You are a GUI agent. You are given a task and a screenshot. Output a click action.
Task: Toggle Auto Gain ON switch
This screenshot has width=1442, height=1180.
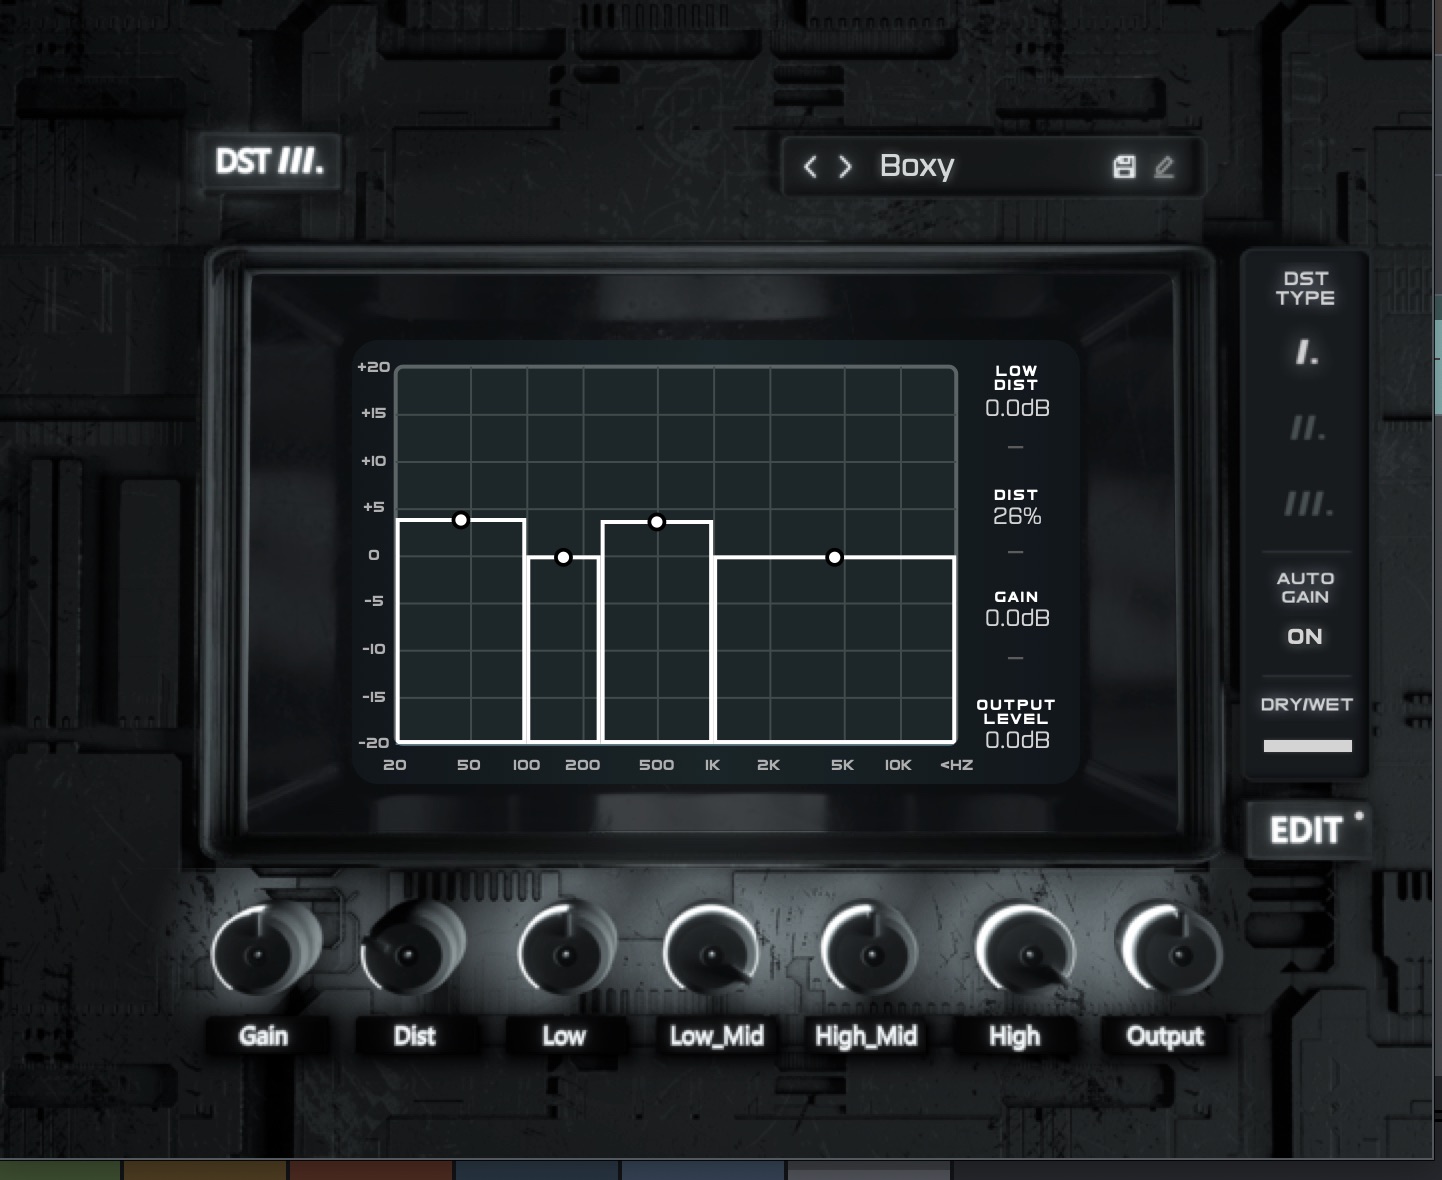(1304, 637)
